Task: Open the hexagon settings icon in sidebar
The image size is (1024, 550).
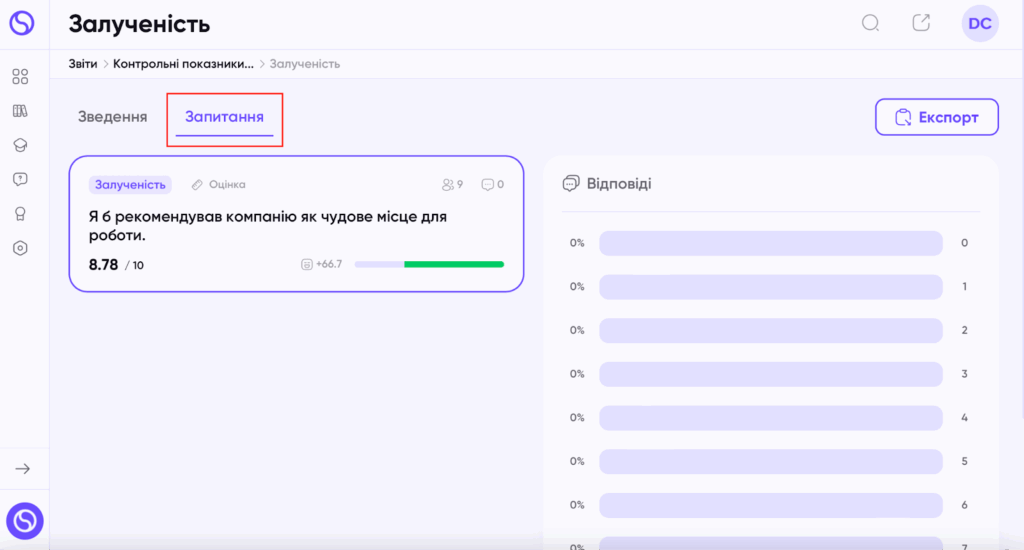Action: point(20,248)
